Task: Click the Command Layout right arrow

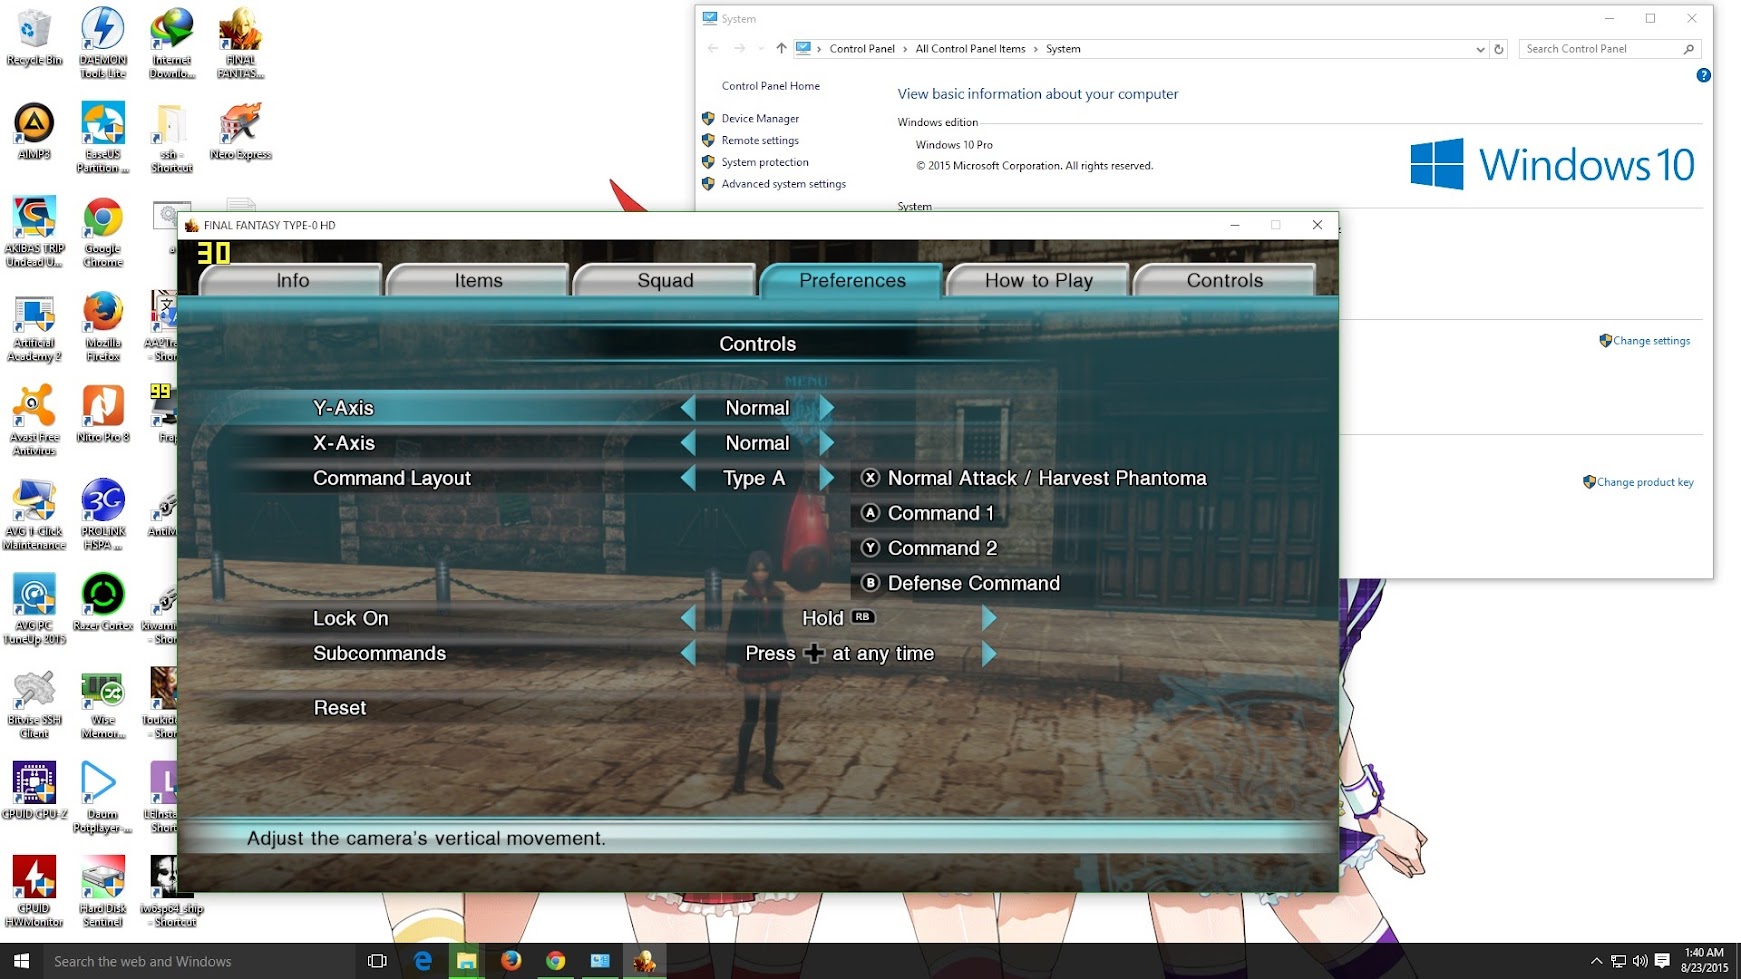Action: (x=826, y=478)
